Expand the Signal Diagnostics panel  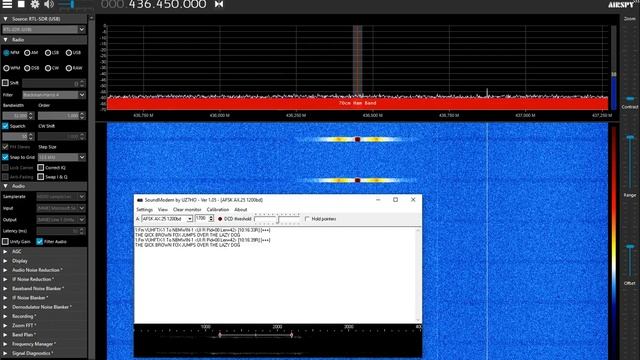tap(5, 353)
